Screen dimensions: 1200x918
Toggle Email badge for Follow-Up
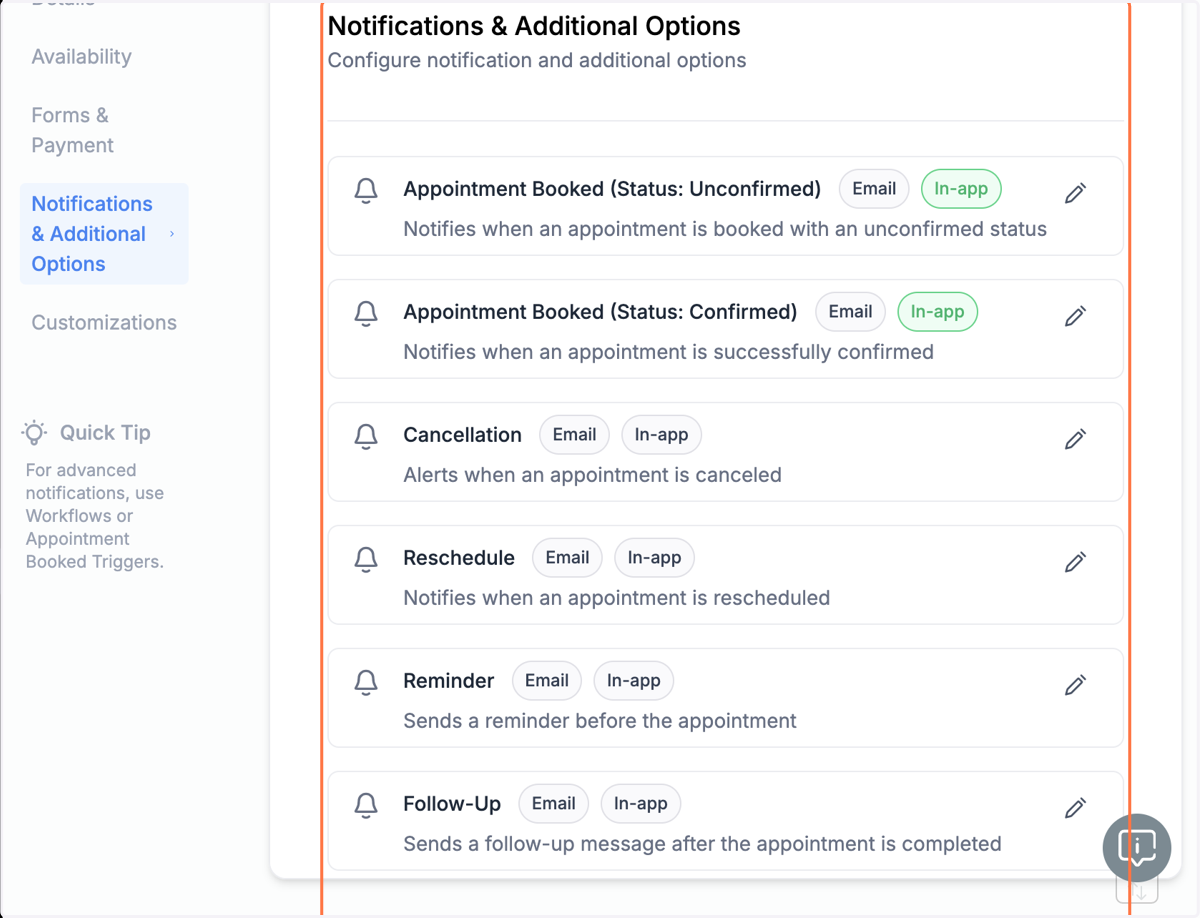(554, 804)
